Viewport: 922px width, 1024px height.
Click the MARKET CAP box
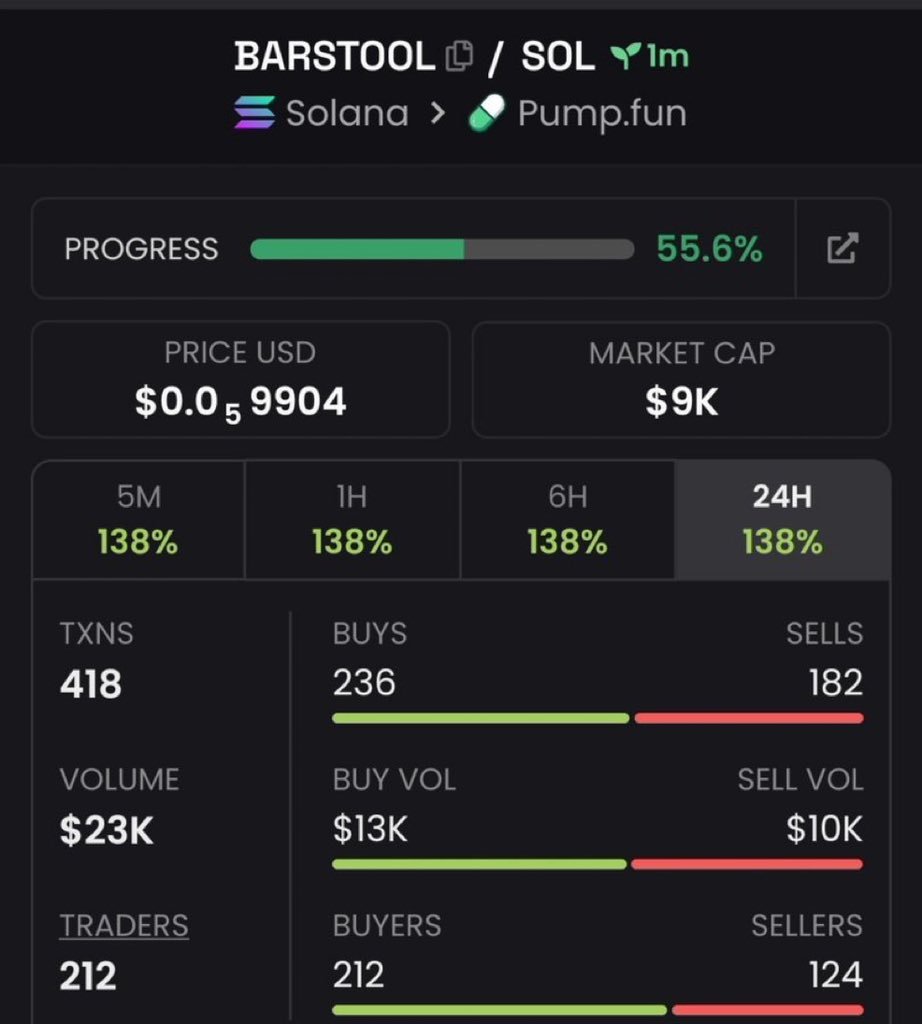click(681, 379)
